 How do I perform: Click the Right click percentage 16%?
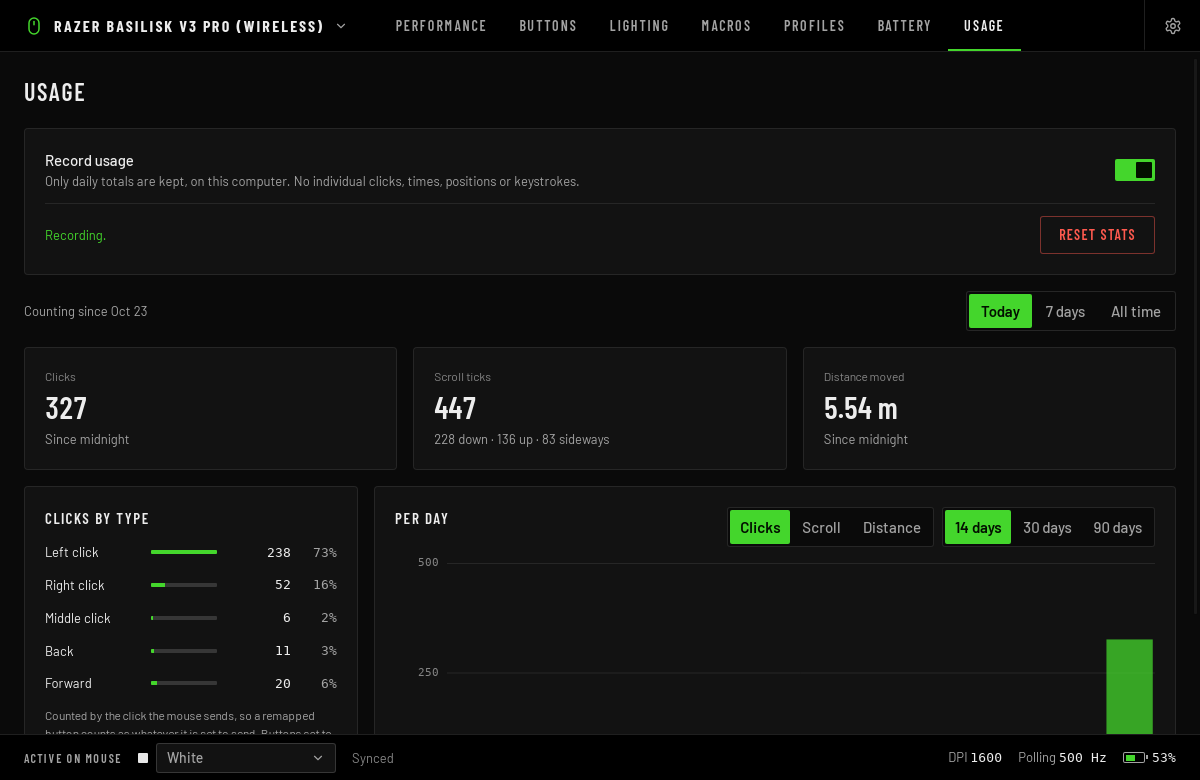(x=325, y=585)
